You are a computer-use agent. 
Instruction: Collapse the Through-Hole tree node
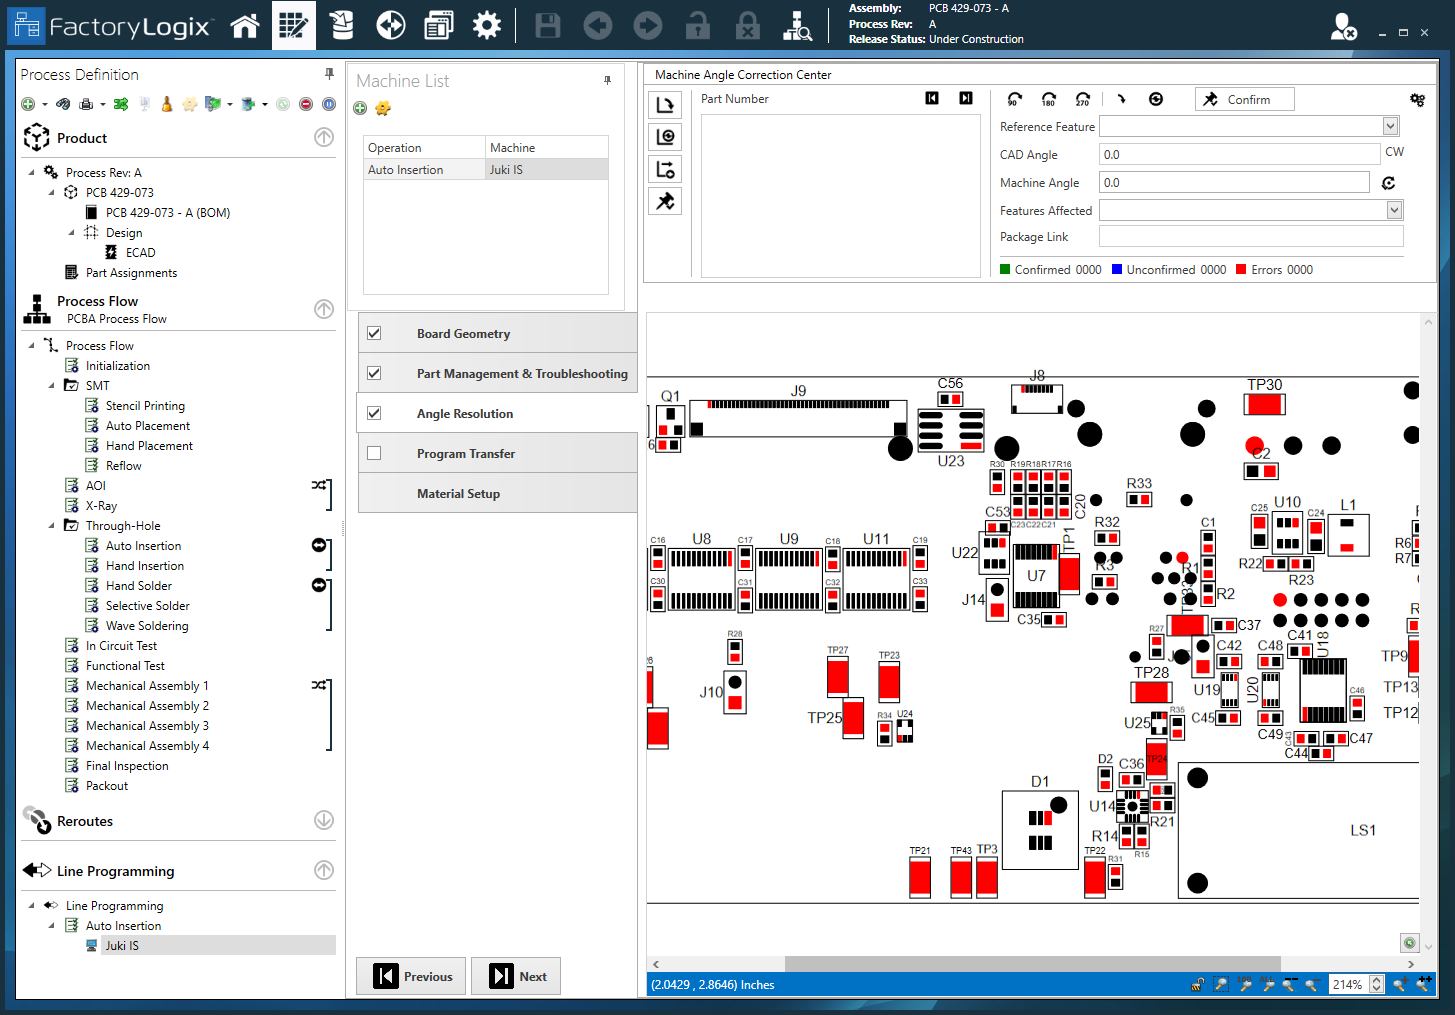click(52, 525)
